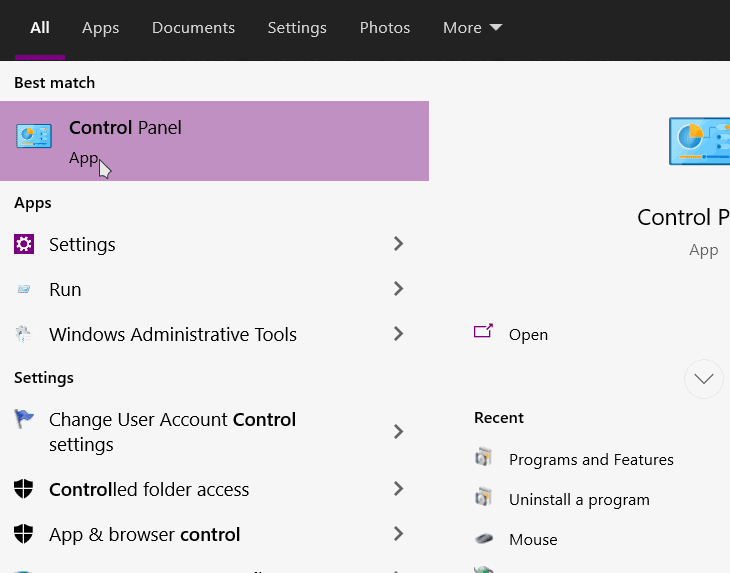Click the purple Settings gear icon
This screenshot has height=573, width=730.
(24, 244)
